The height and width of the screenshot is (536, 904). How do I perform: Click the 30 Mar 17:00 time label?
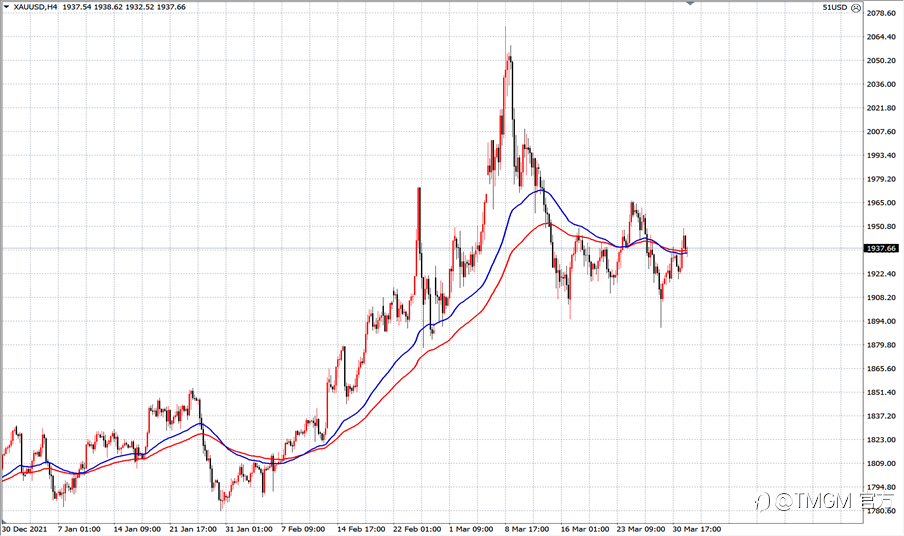(x=696, y=529)
